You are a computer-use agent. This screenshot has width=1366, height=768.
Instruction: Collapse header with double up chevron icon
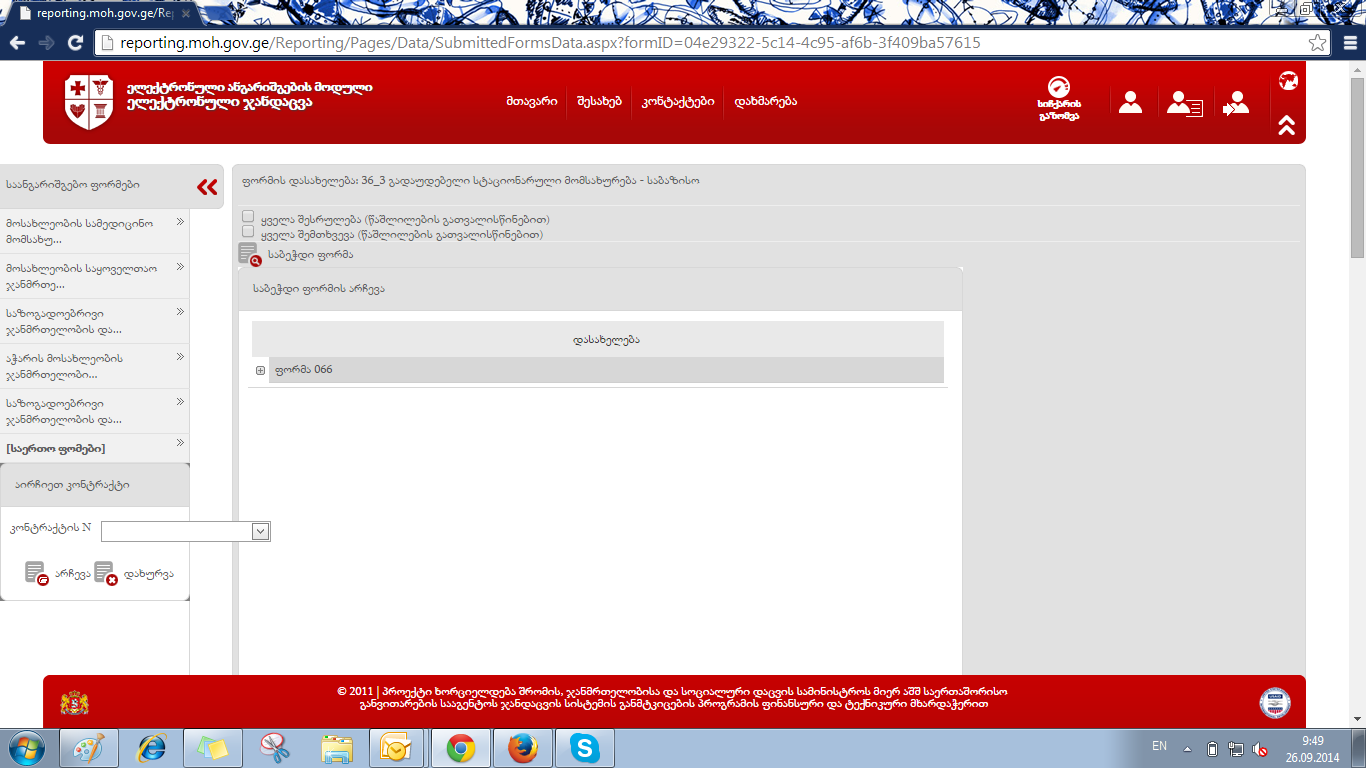(x=1287, y=125)
